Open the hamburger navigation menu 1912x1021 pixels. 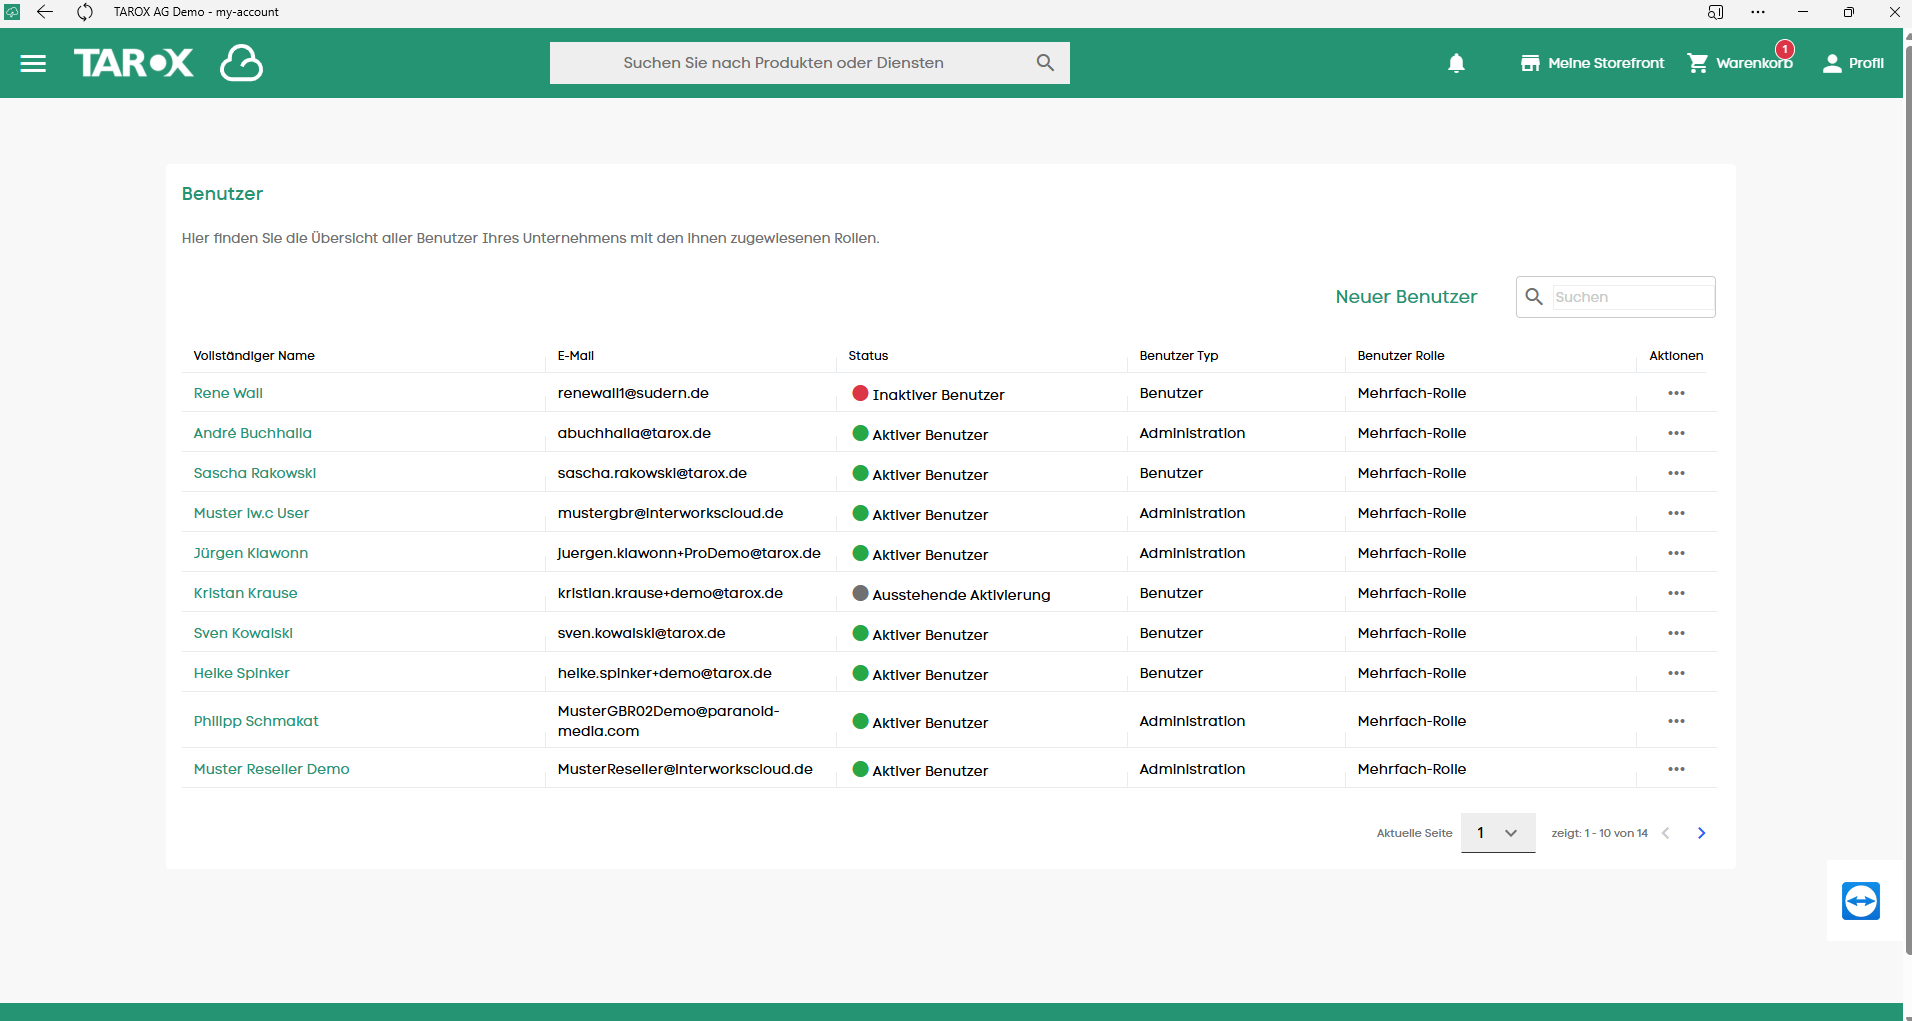(33, 63)
